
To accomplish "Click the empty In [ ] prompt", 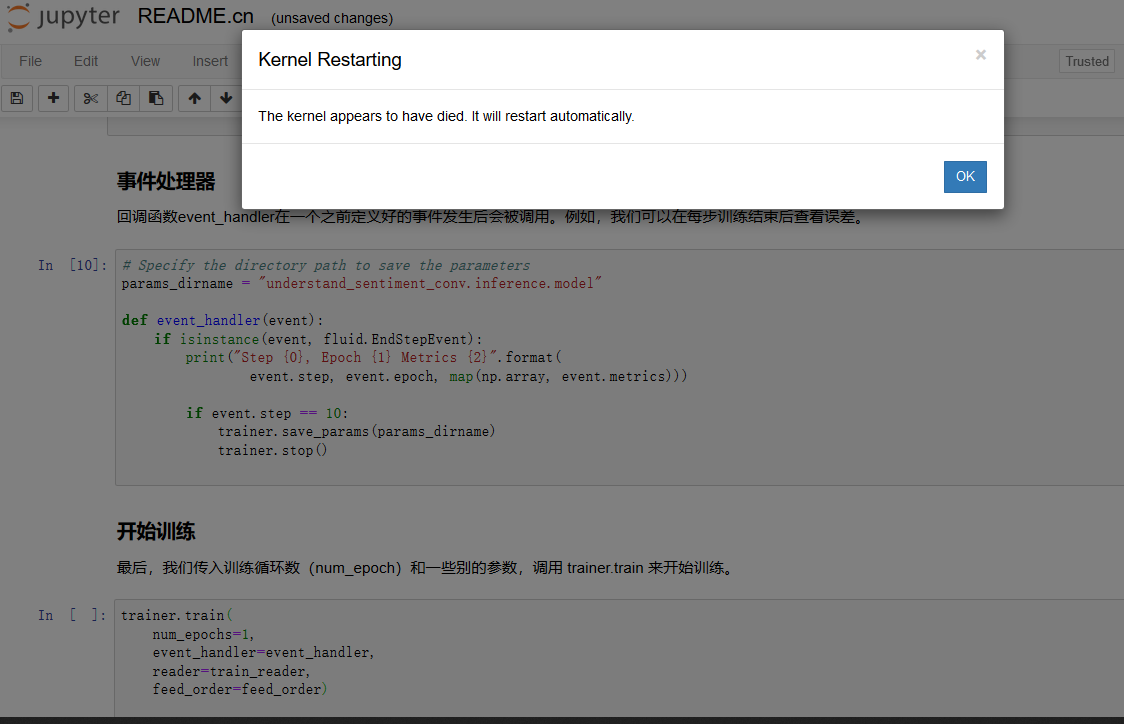I will coord(72,615).
